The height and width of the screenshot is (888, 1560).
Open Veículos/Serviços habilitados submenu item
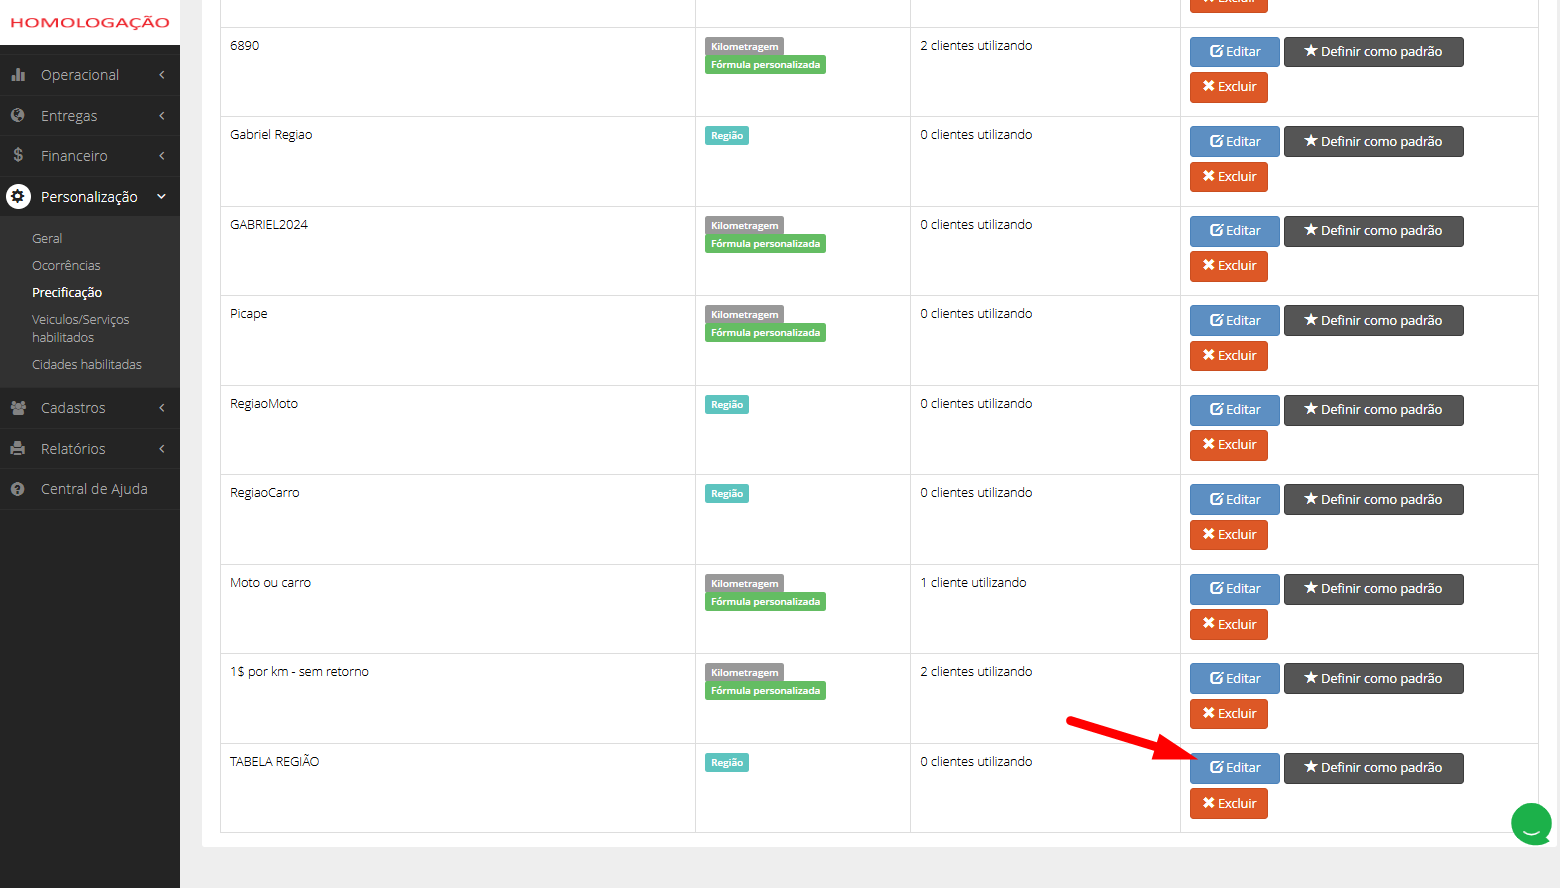tap(81, 329)
